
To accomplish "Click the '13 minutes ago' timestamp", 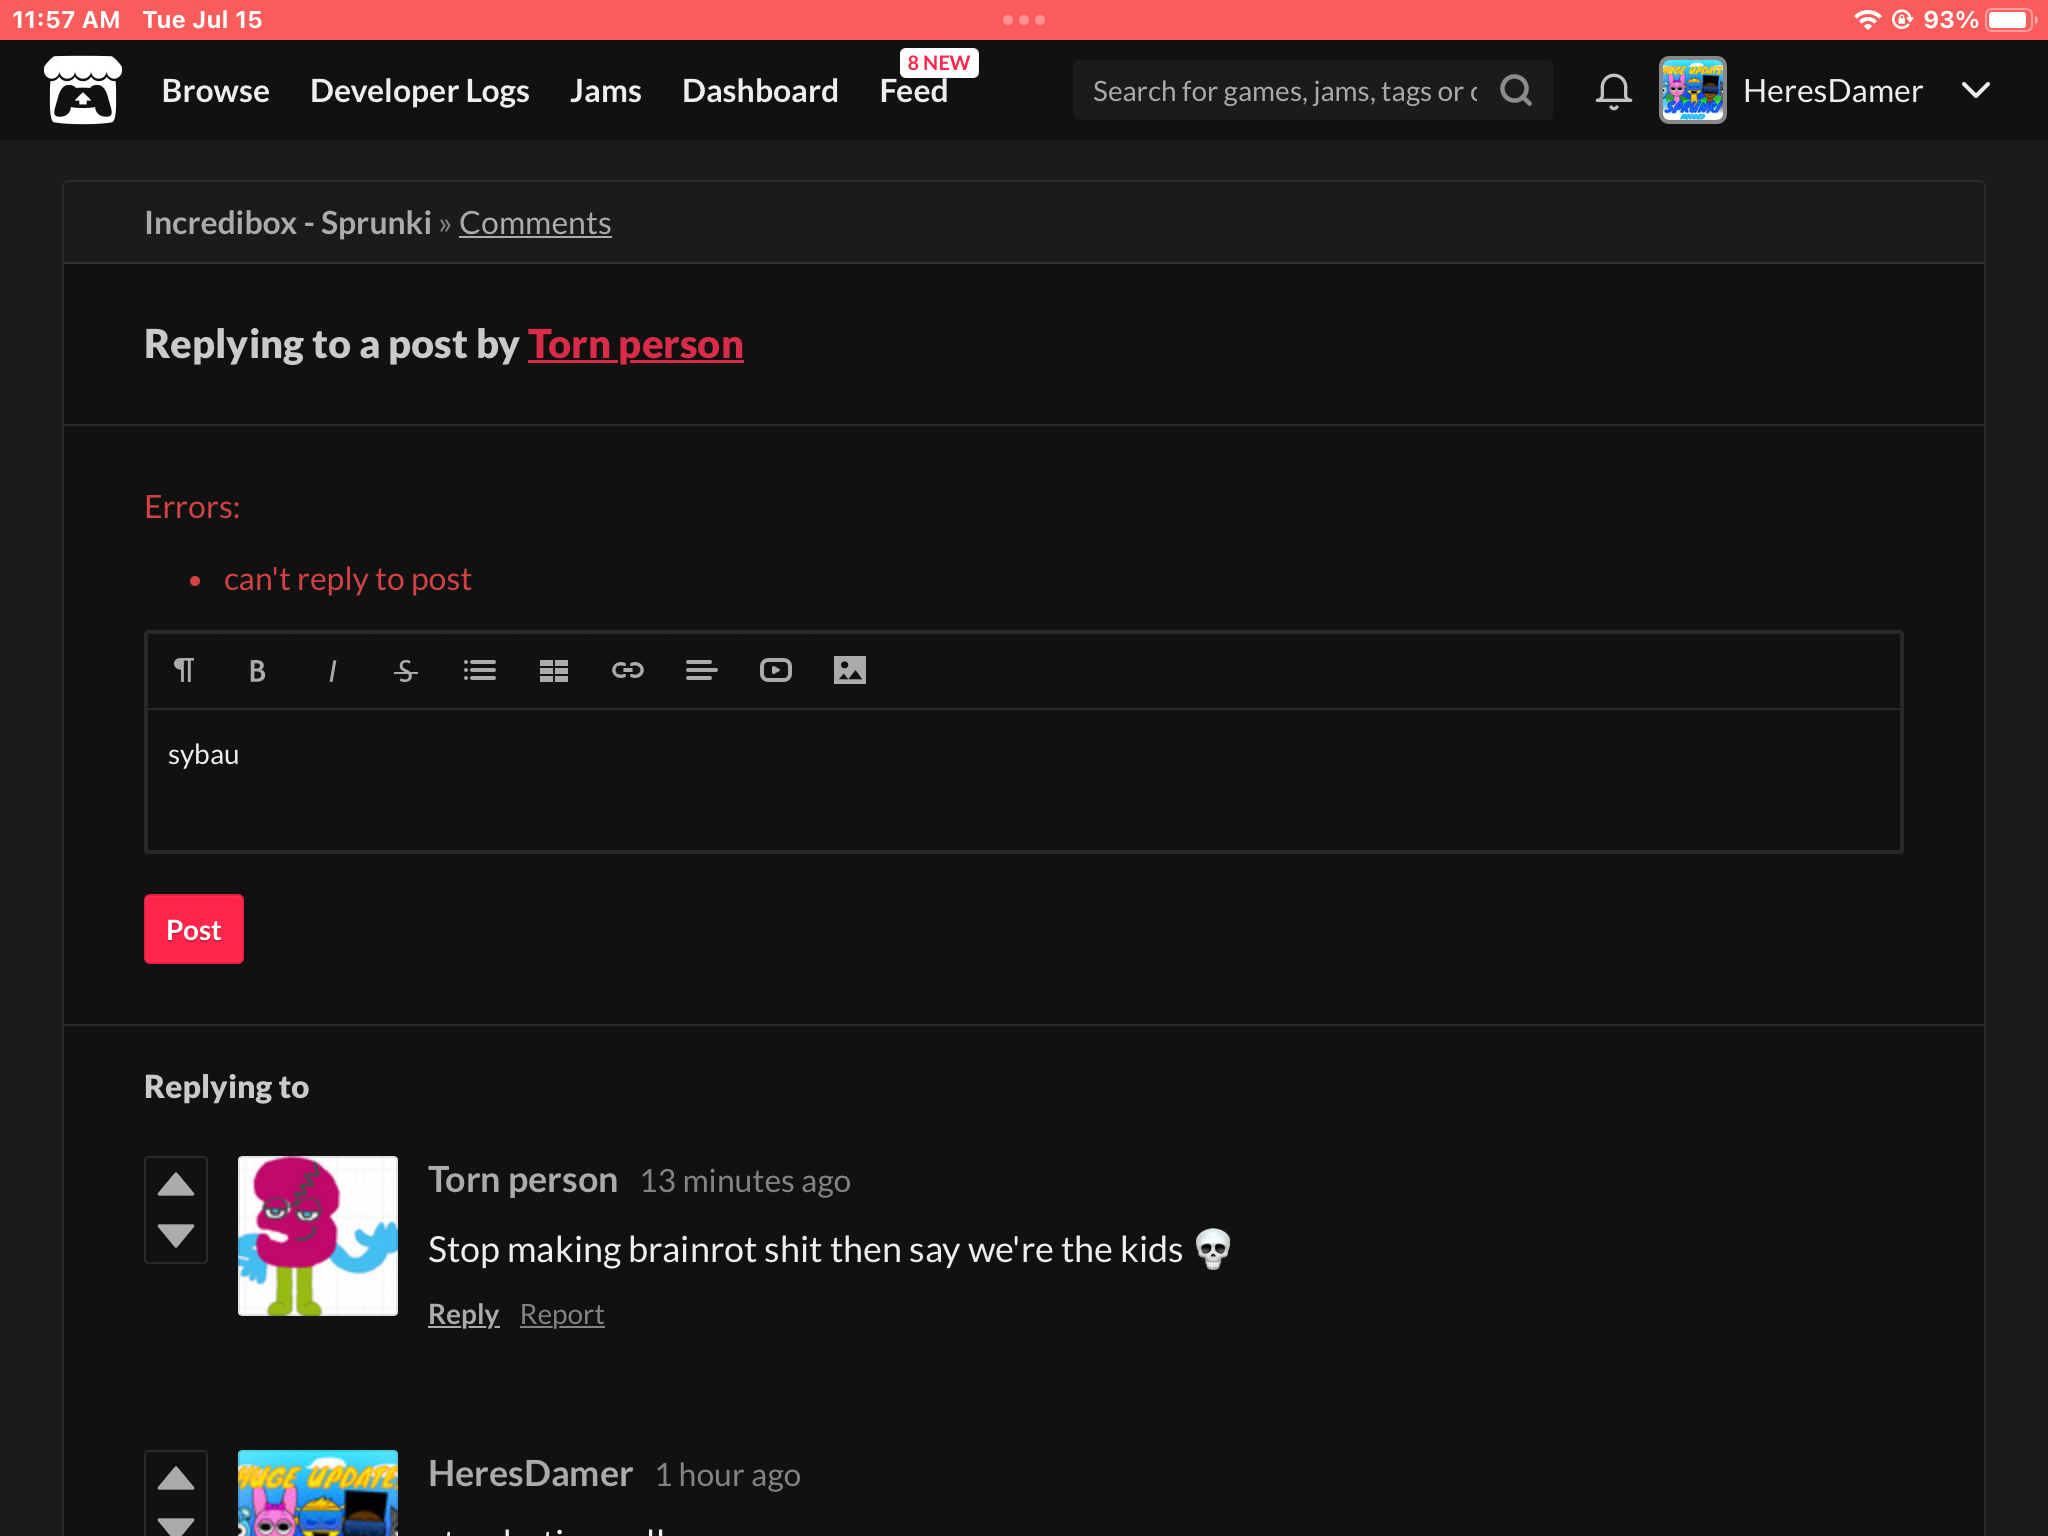I will [745, 1181].
